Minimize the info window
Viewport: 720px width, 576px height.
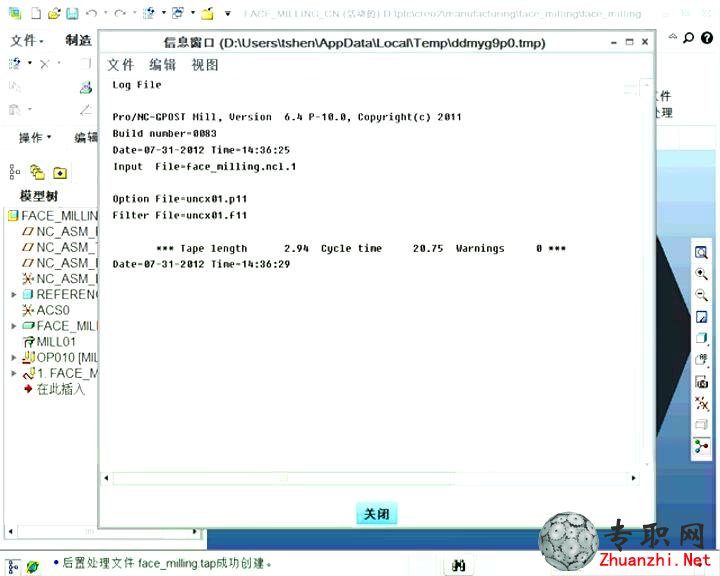614,43
